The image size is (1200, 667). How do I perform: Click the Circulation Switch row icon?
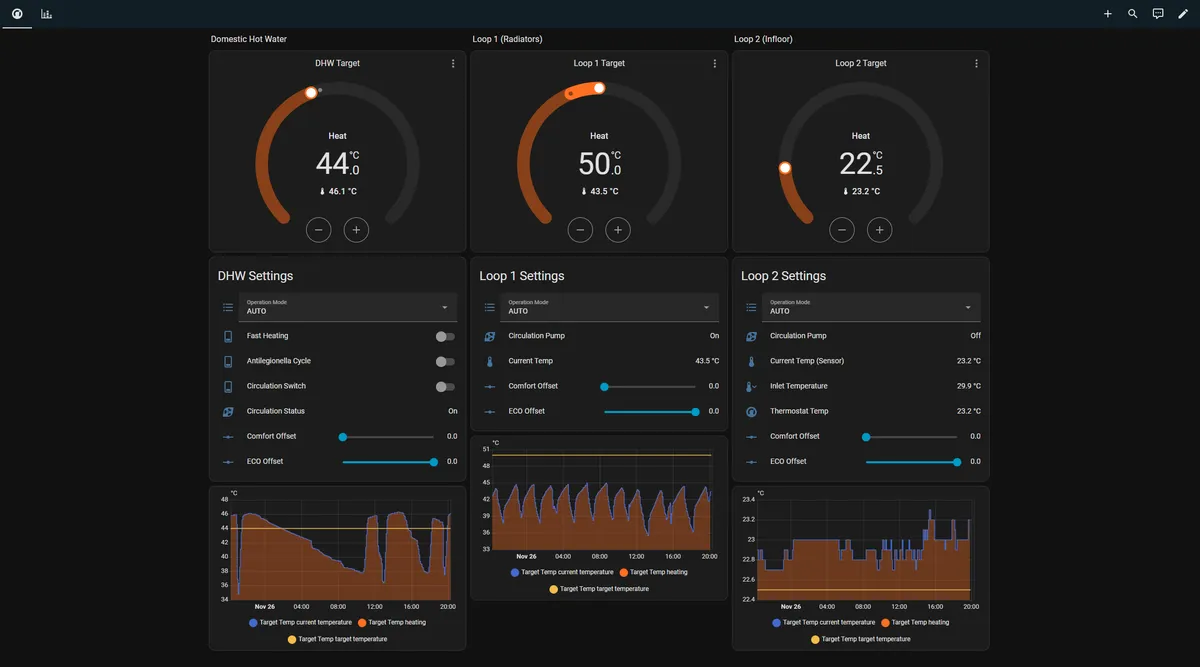point(228,386)
